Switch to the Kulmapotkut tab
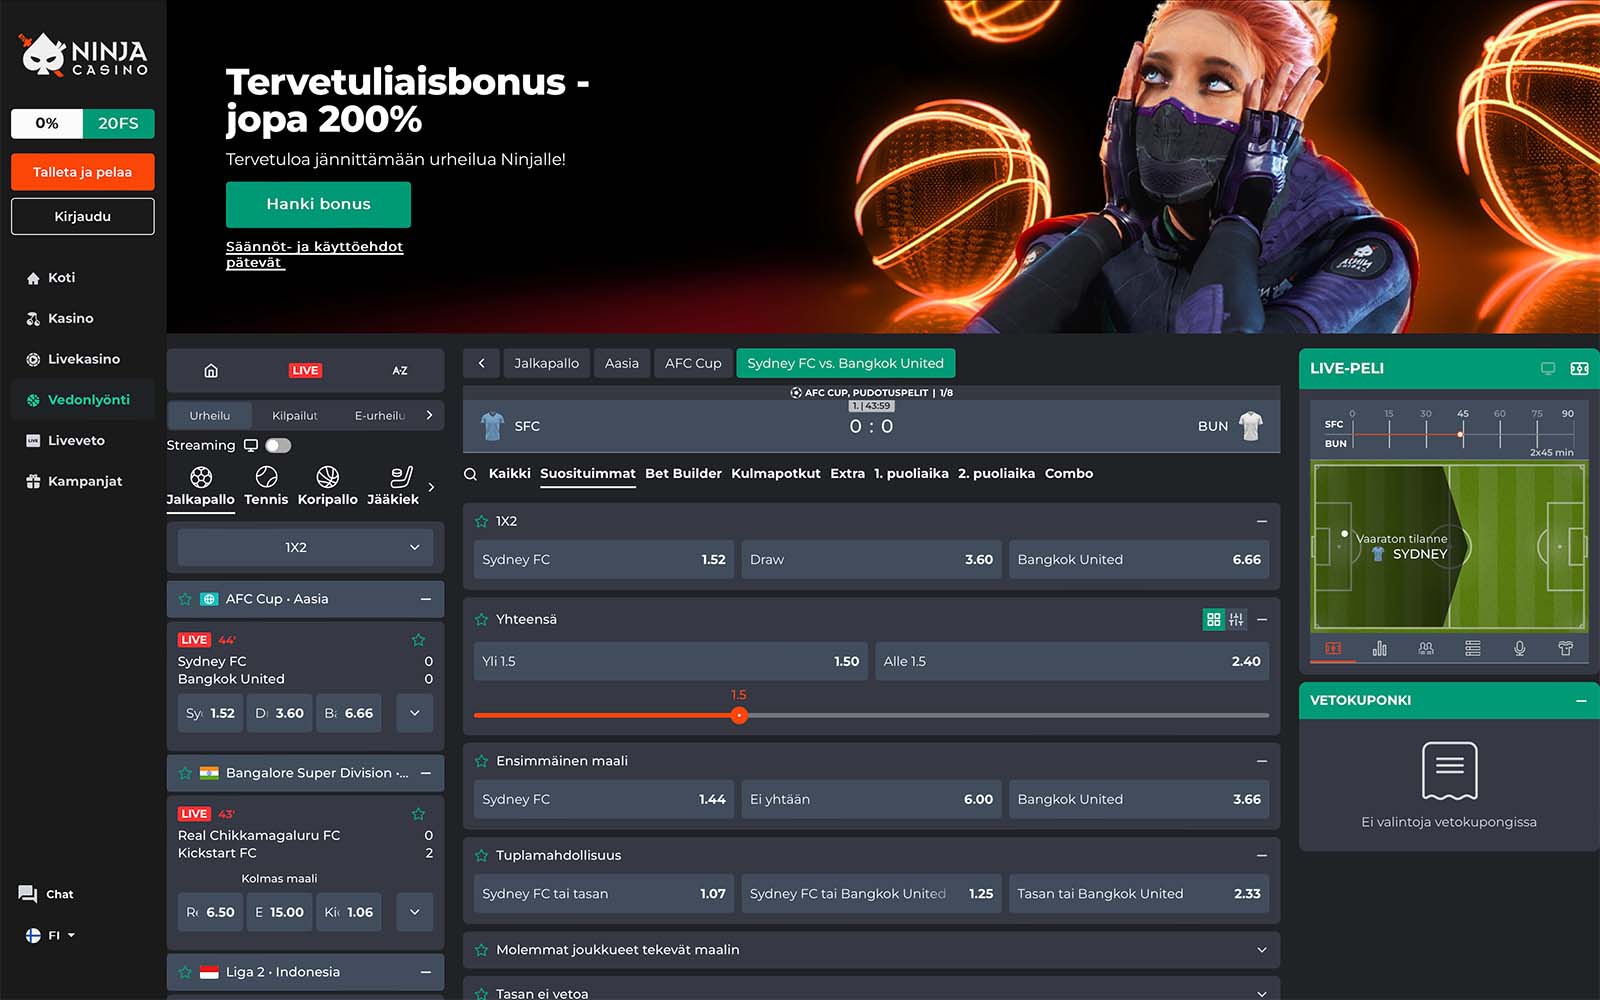 (x=776, y=474)
